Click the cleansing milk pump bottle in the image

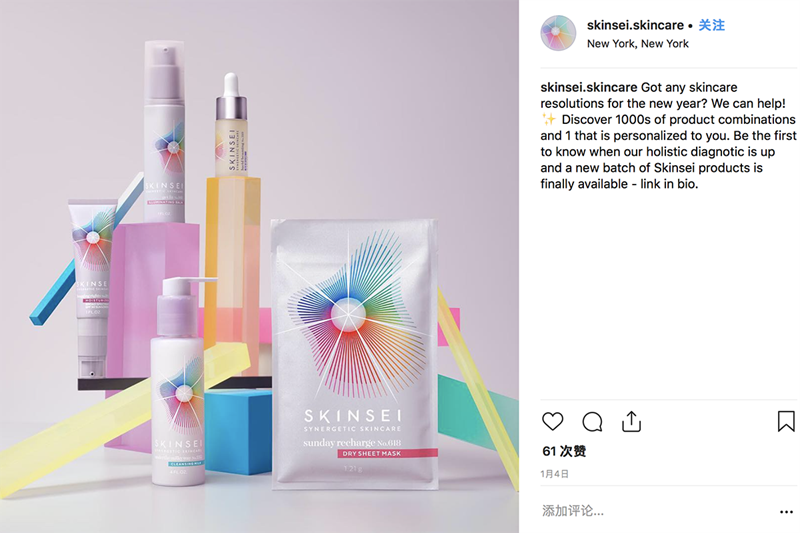pos(179,383)
